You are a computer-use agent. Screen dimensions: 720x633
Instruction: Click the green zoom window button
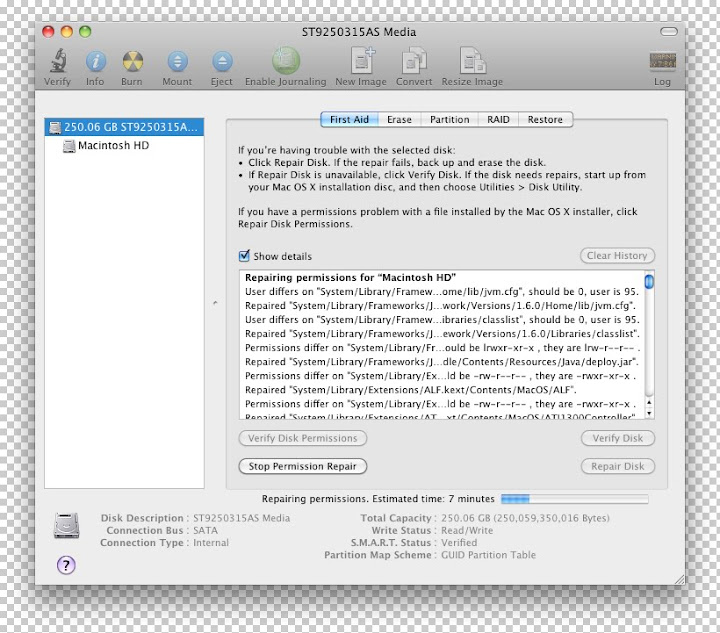(85, 31)
